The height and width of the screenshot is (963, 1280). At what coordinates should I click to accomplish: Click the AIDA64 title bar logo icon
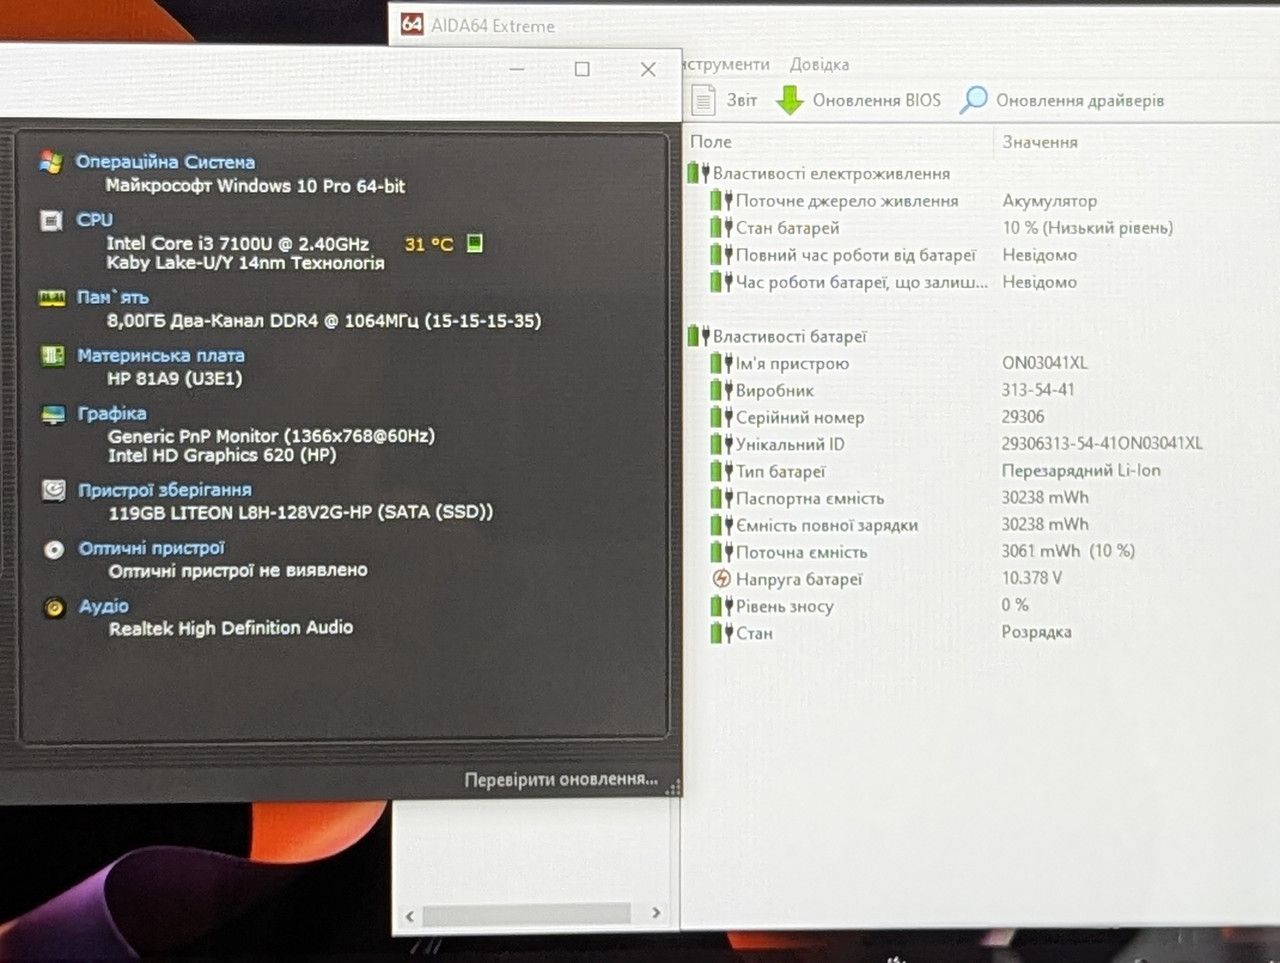412,24
